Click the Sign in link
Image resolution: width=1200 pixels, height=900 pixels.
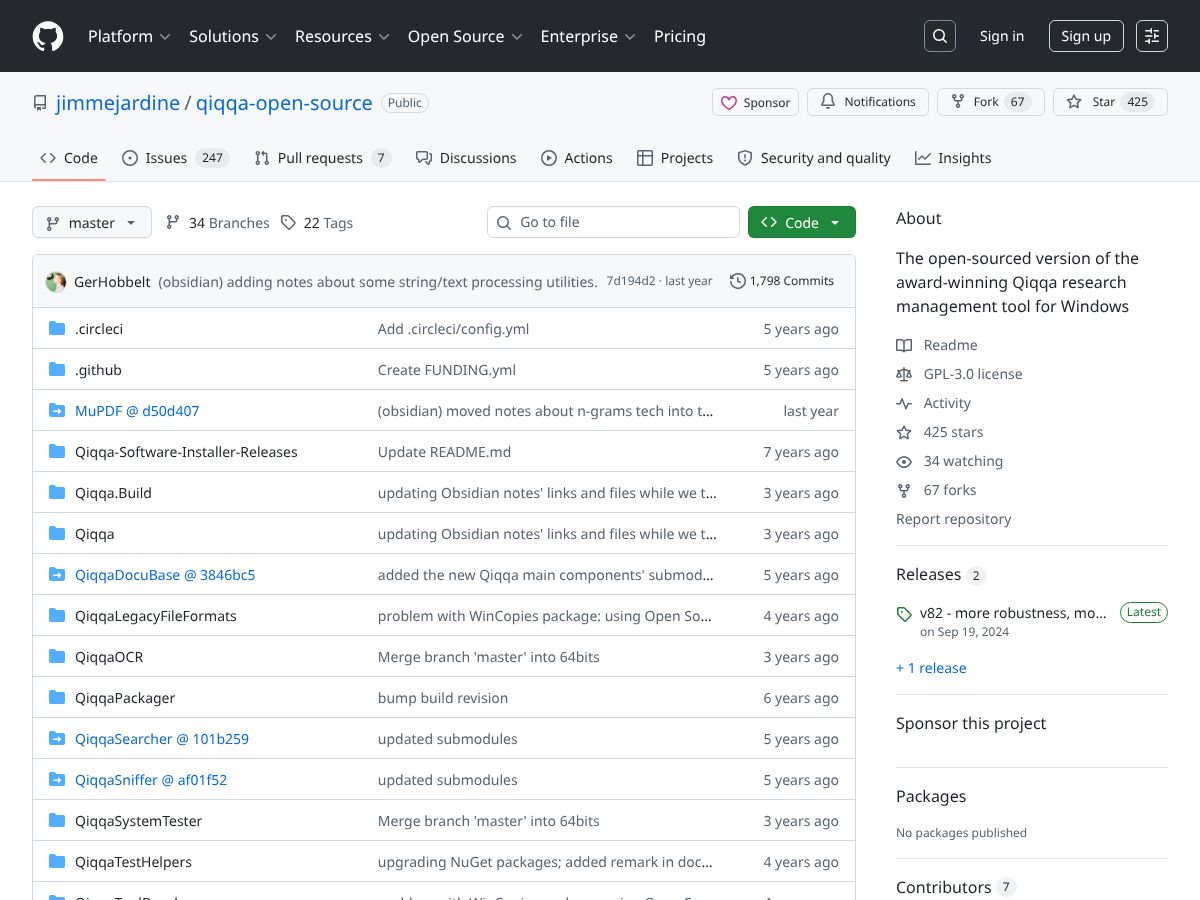(1002, 36)
